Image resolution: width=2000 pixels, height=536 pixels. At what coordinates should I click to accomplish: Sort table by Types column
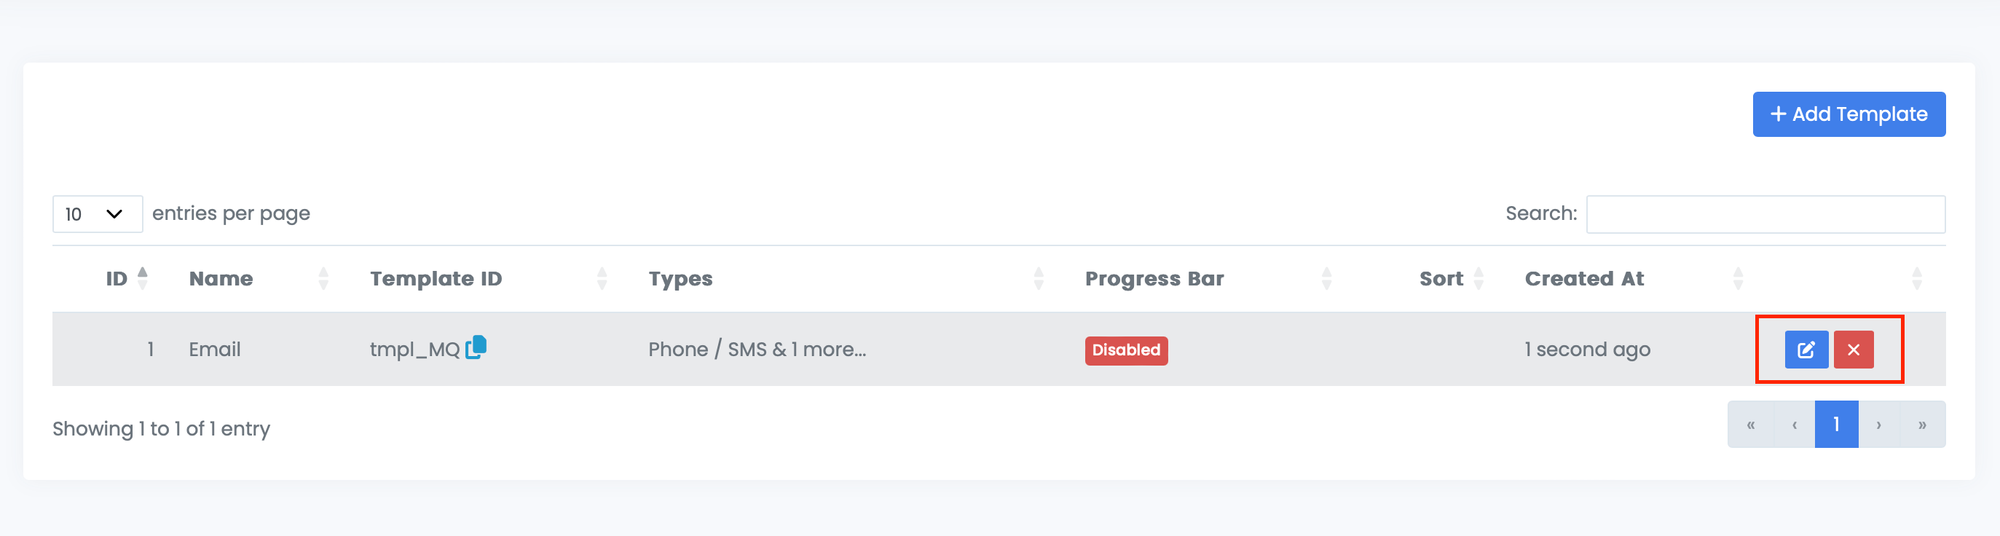[x=680, y=279]
